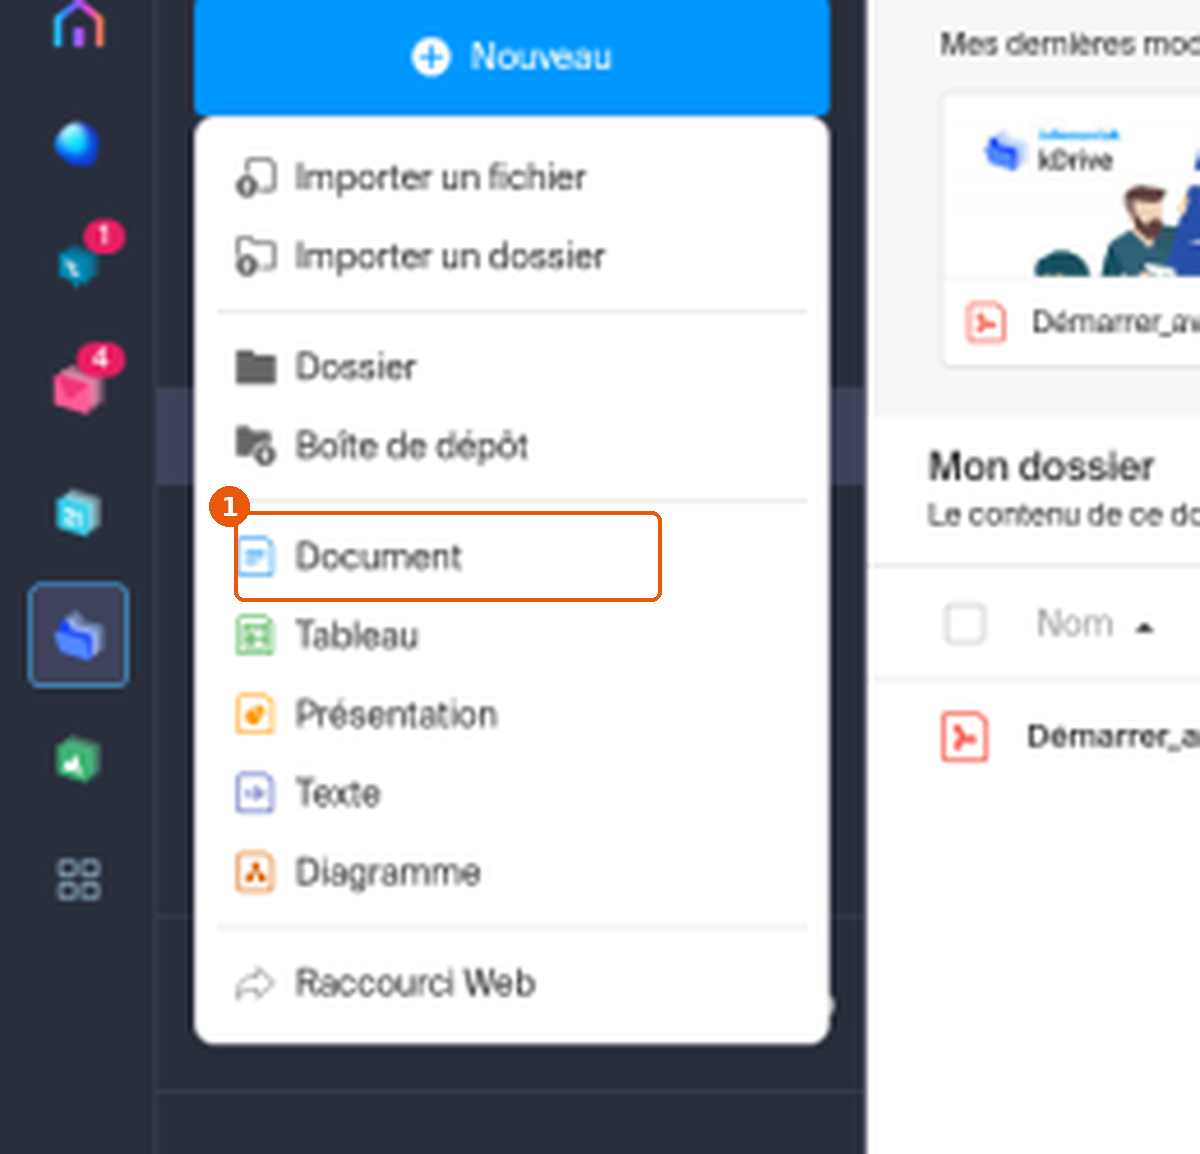
Task: Open the blue sphere app in sidebar
Action: coord(77,144)
